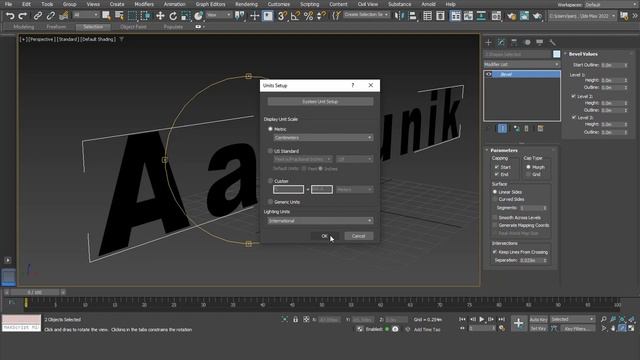Select the US Standard radio button
This screenshot has height=360, width=640.
270,151
